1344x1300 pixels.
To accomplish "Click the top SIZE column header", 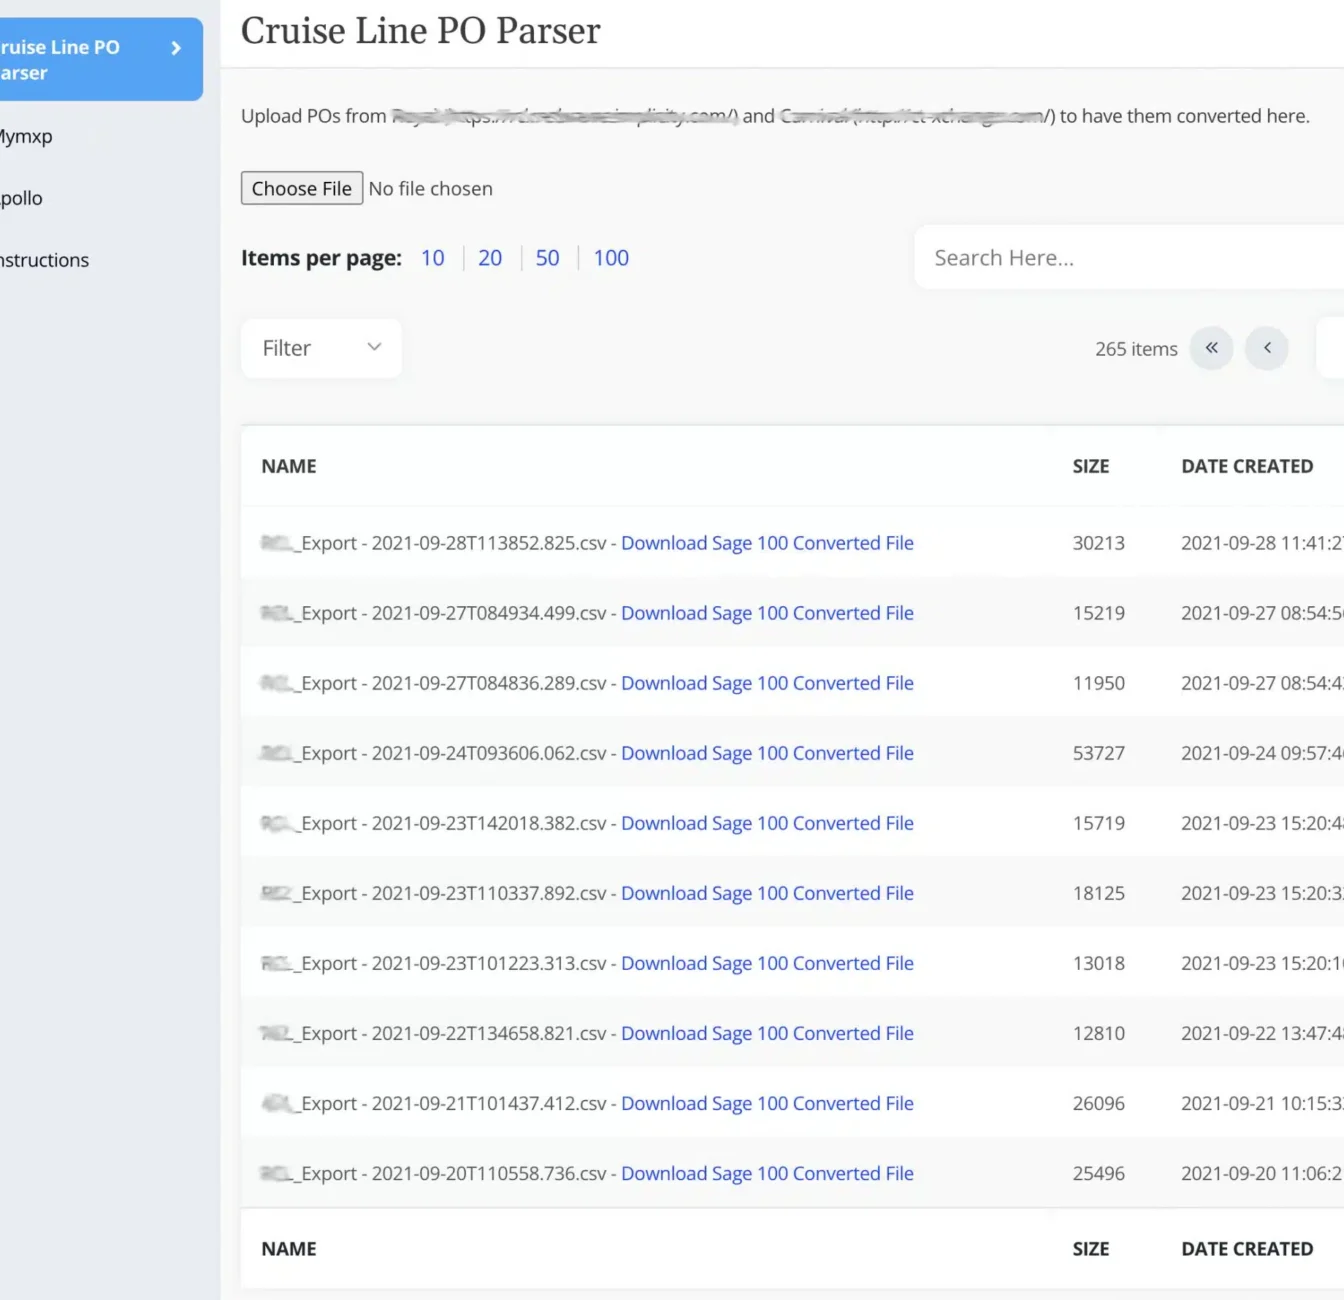I will click(1090, 466).
